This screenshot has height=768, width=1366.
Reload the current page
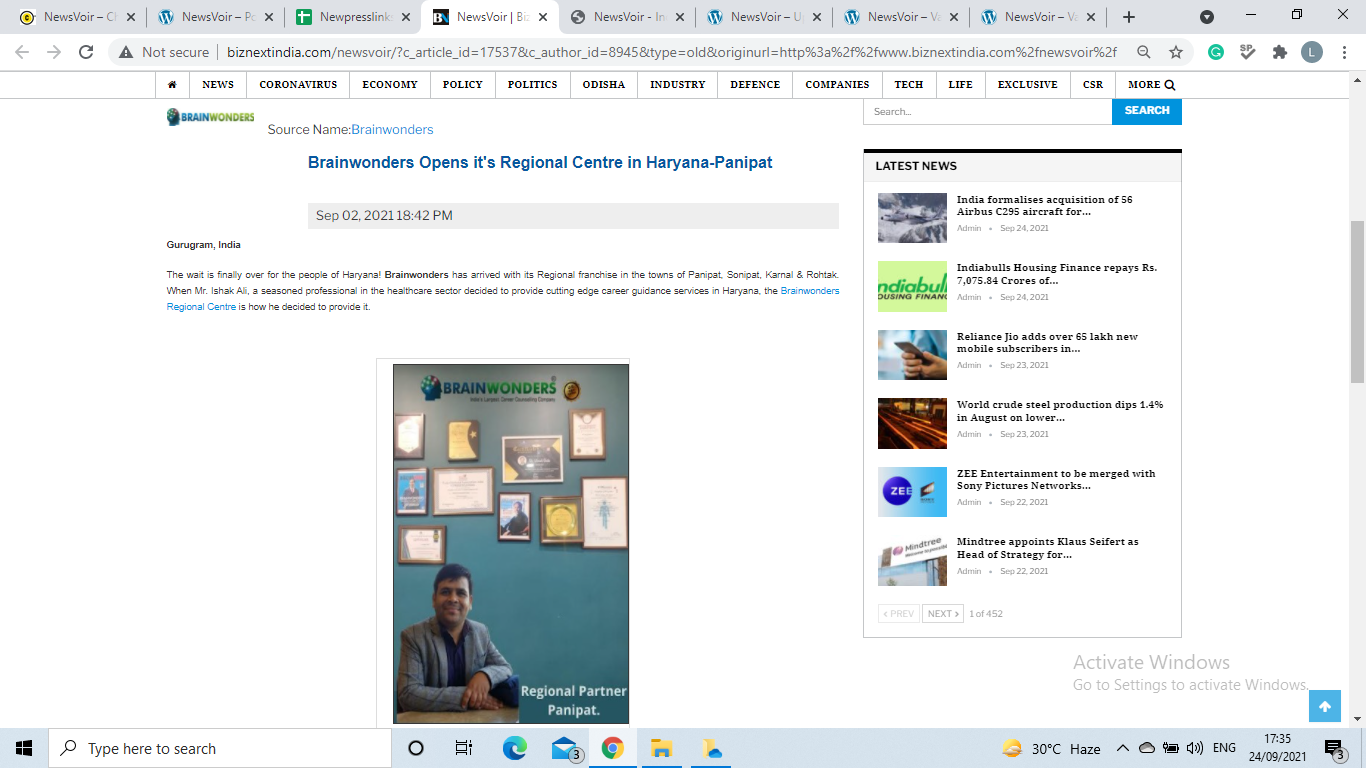(x=86, y=52)
